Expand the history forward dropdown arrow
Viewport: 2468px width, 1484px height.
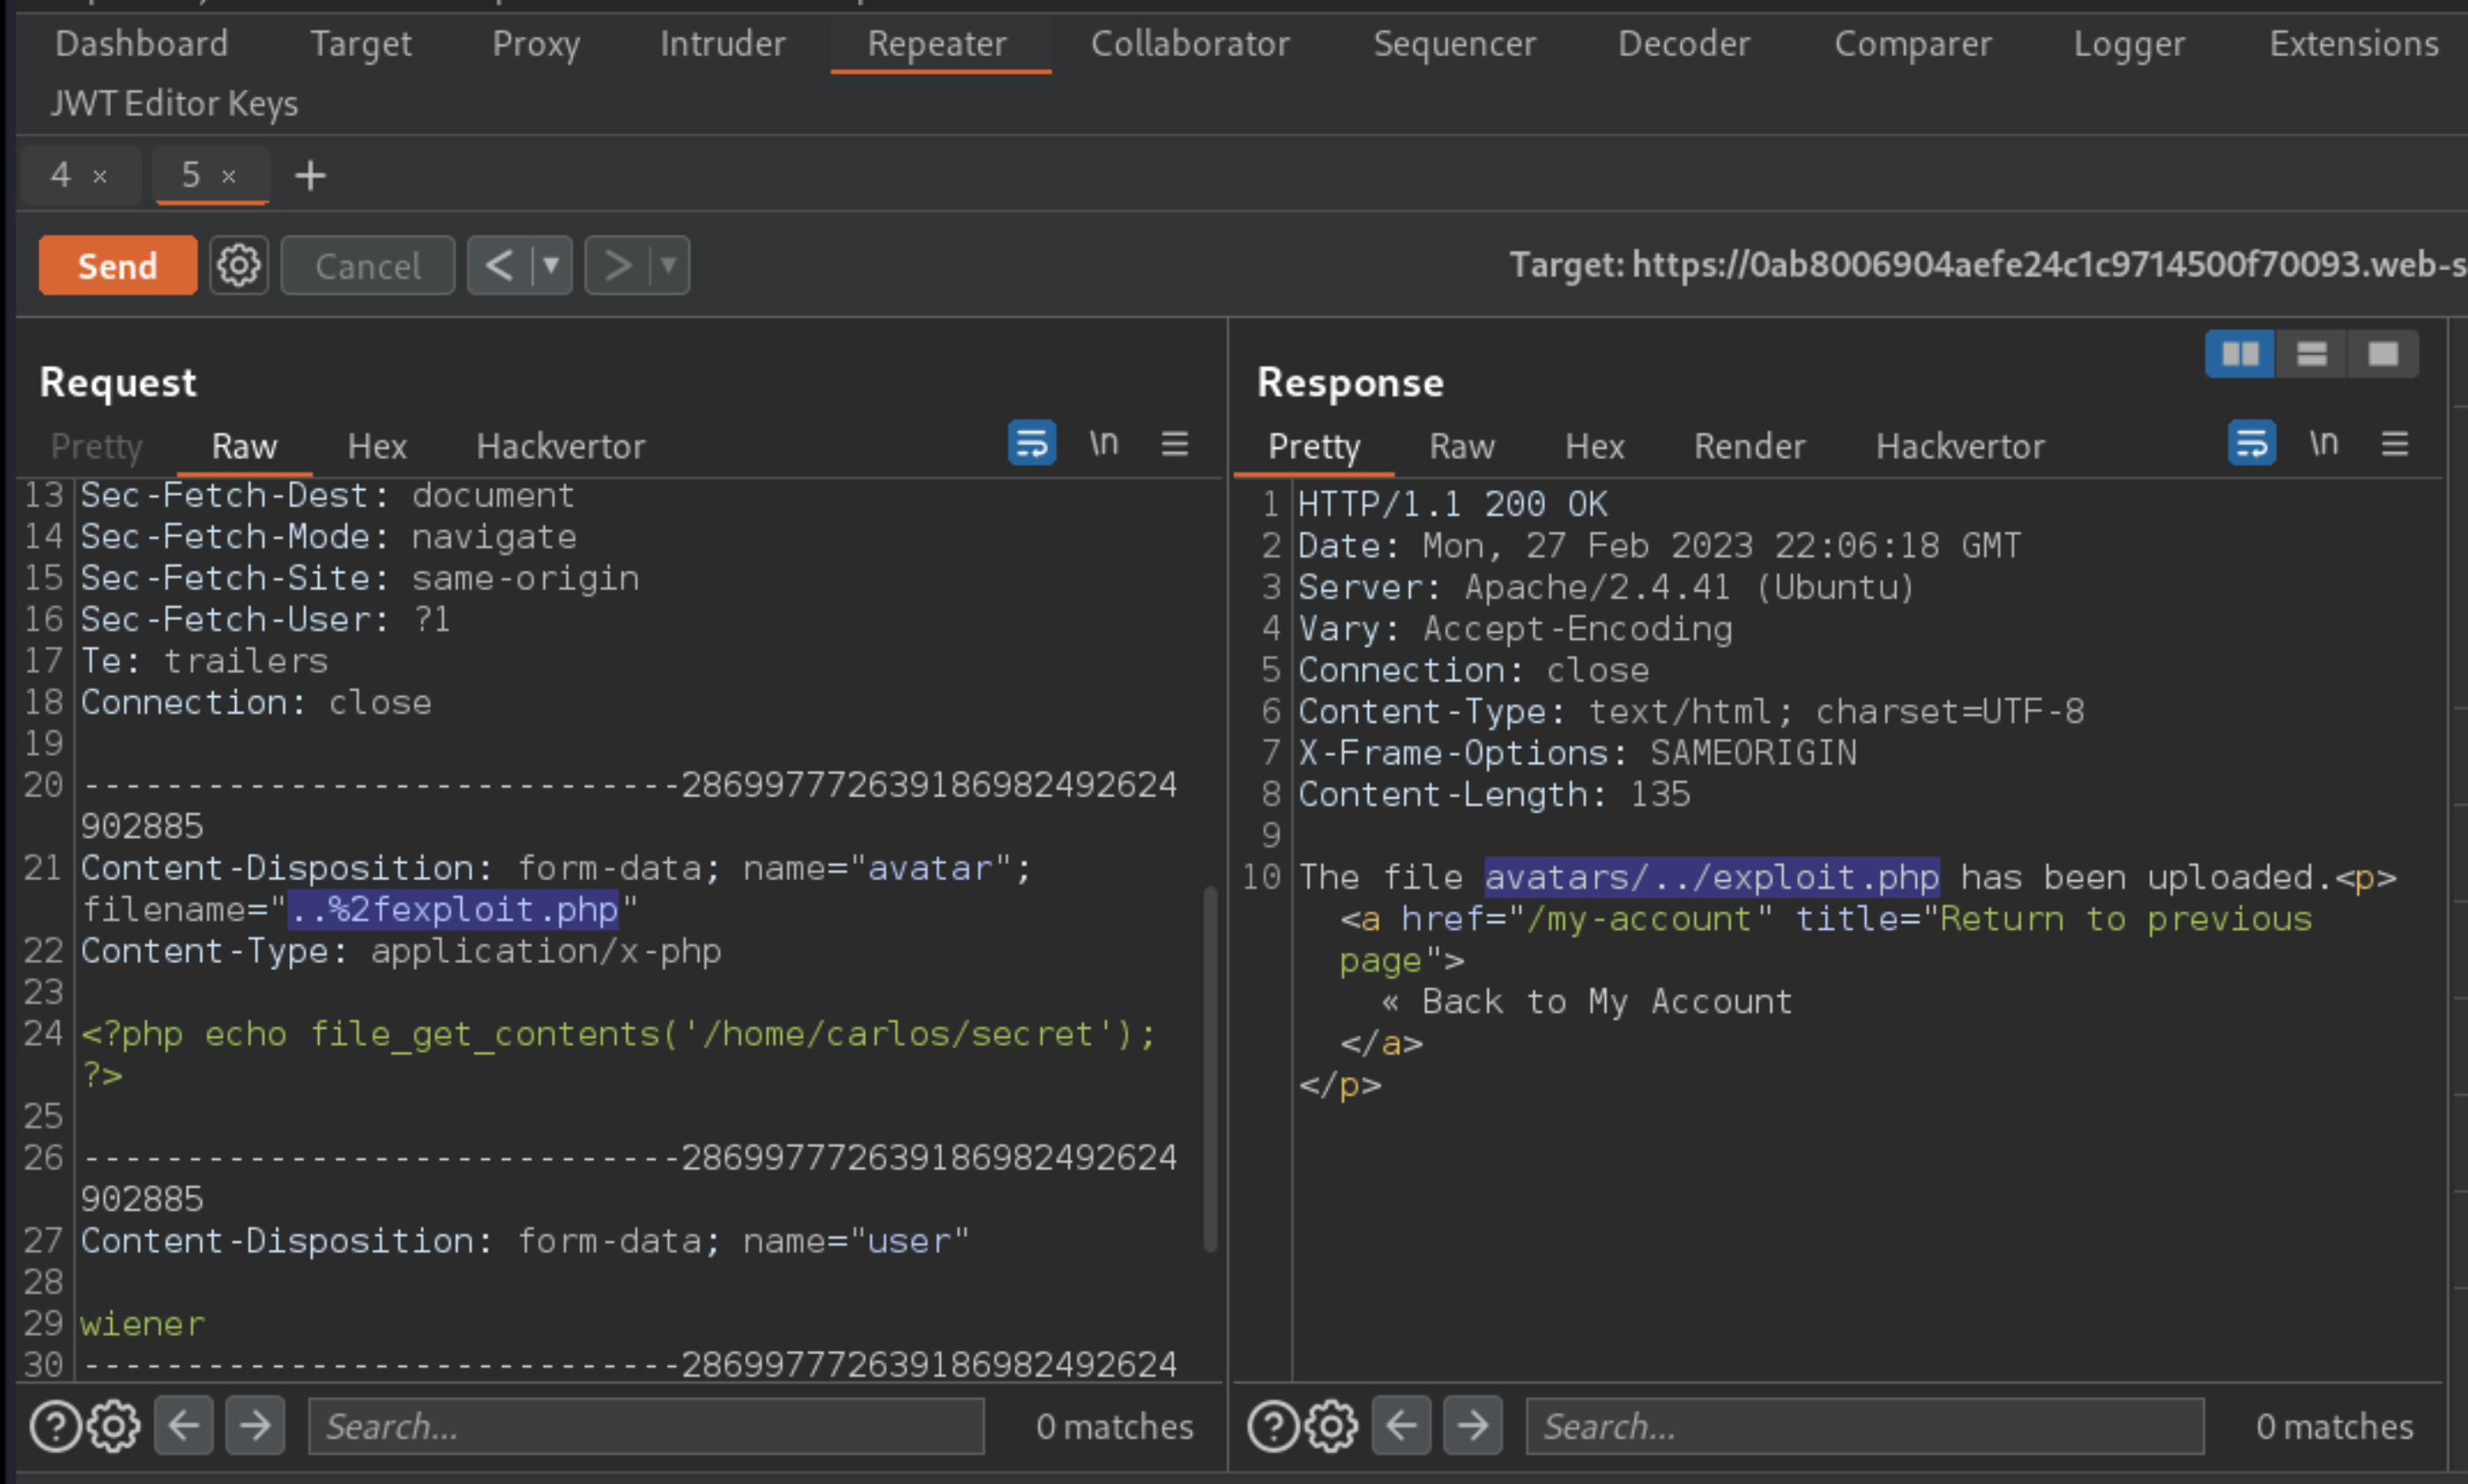point(669,266)
